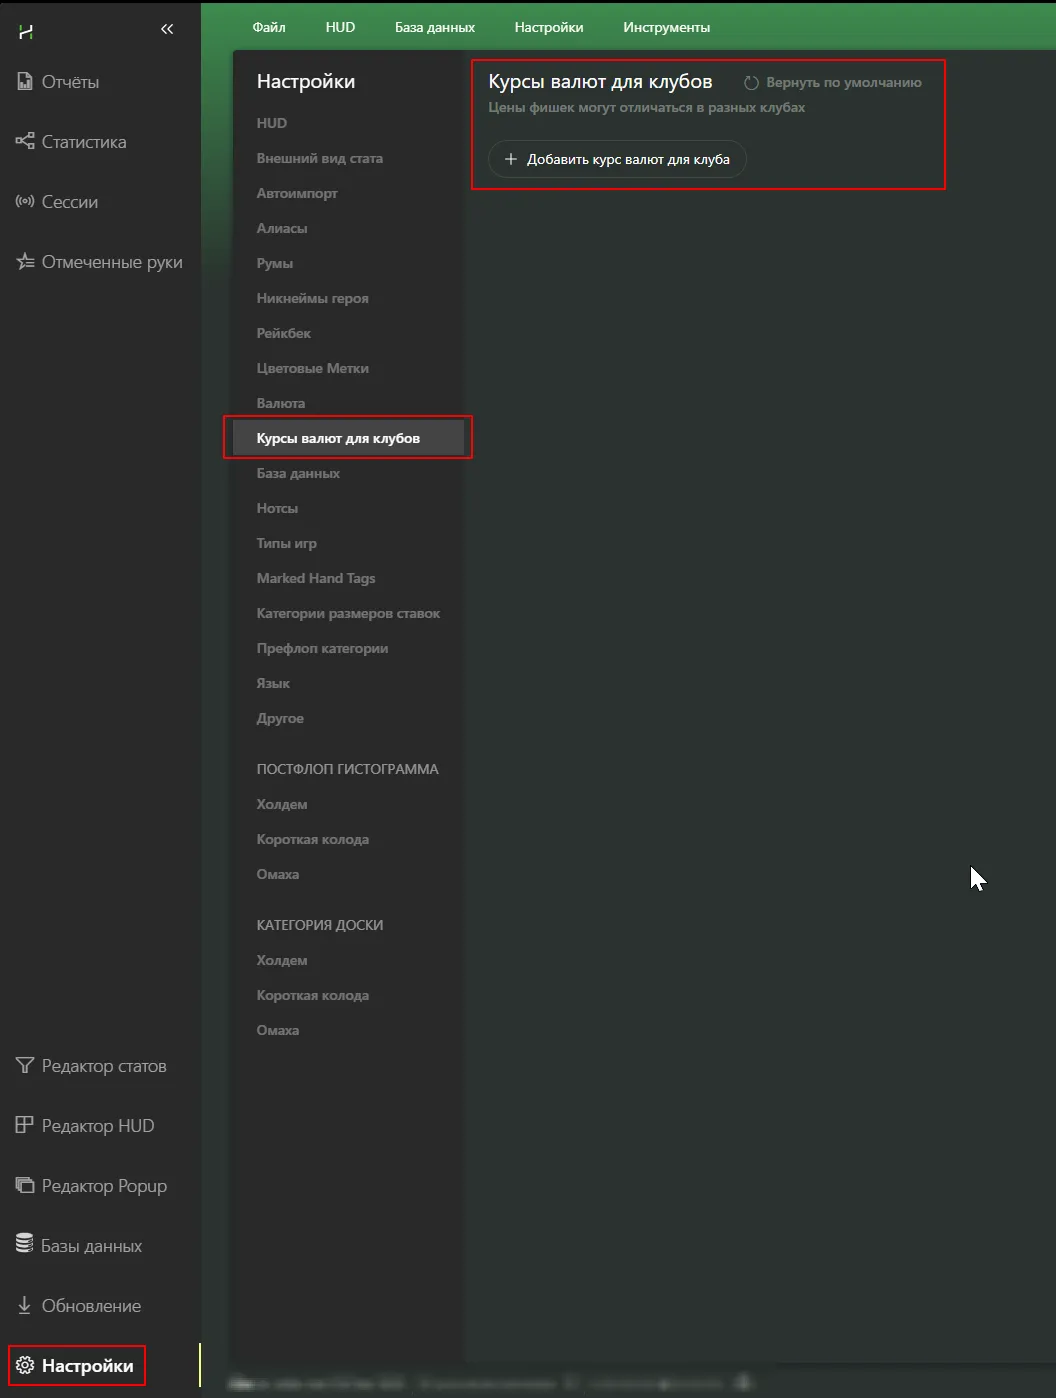Collapse the left sidebar with double-chevron icon
The height and width of the screenshot is (1398, 1056).
167,30
